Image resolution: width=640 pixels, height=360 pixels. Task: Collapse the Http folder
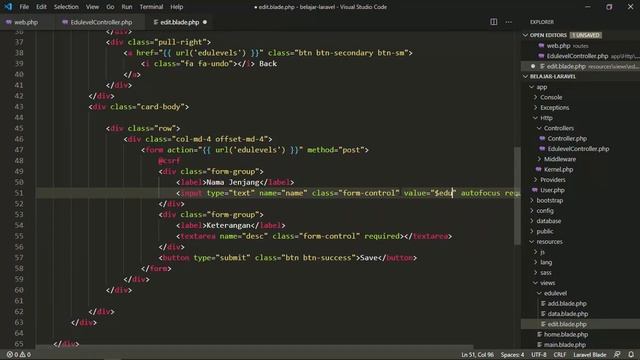pos(546,118)
